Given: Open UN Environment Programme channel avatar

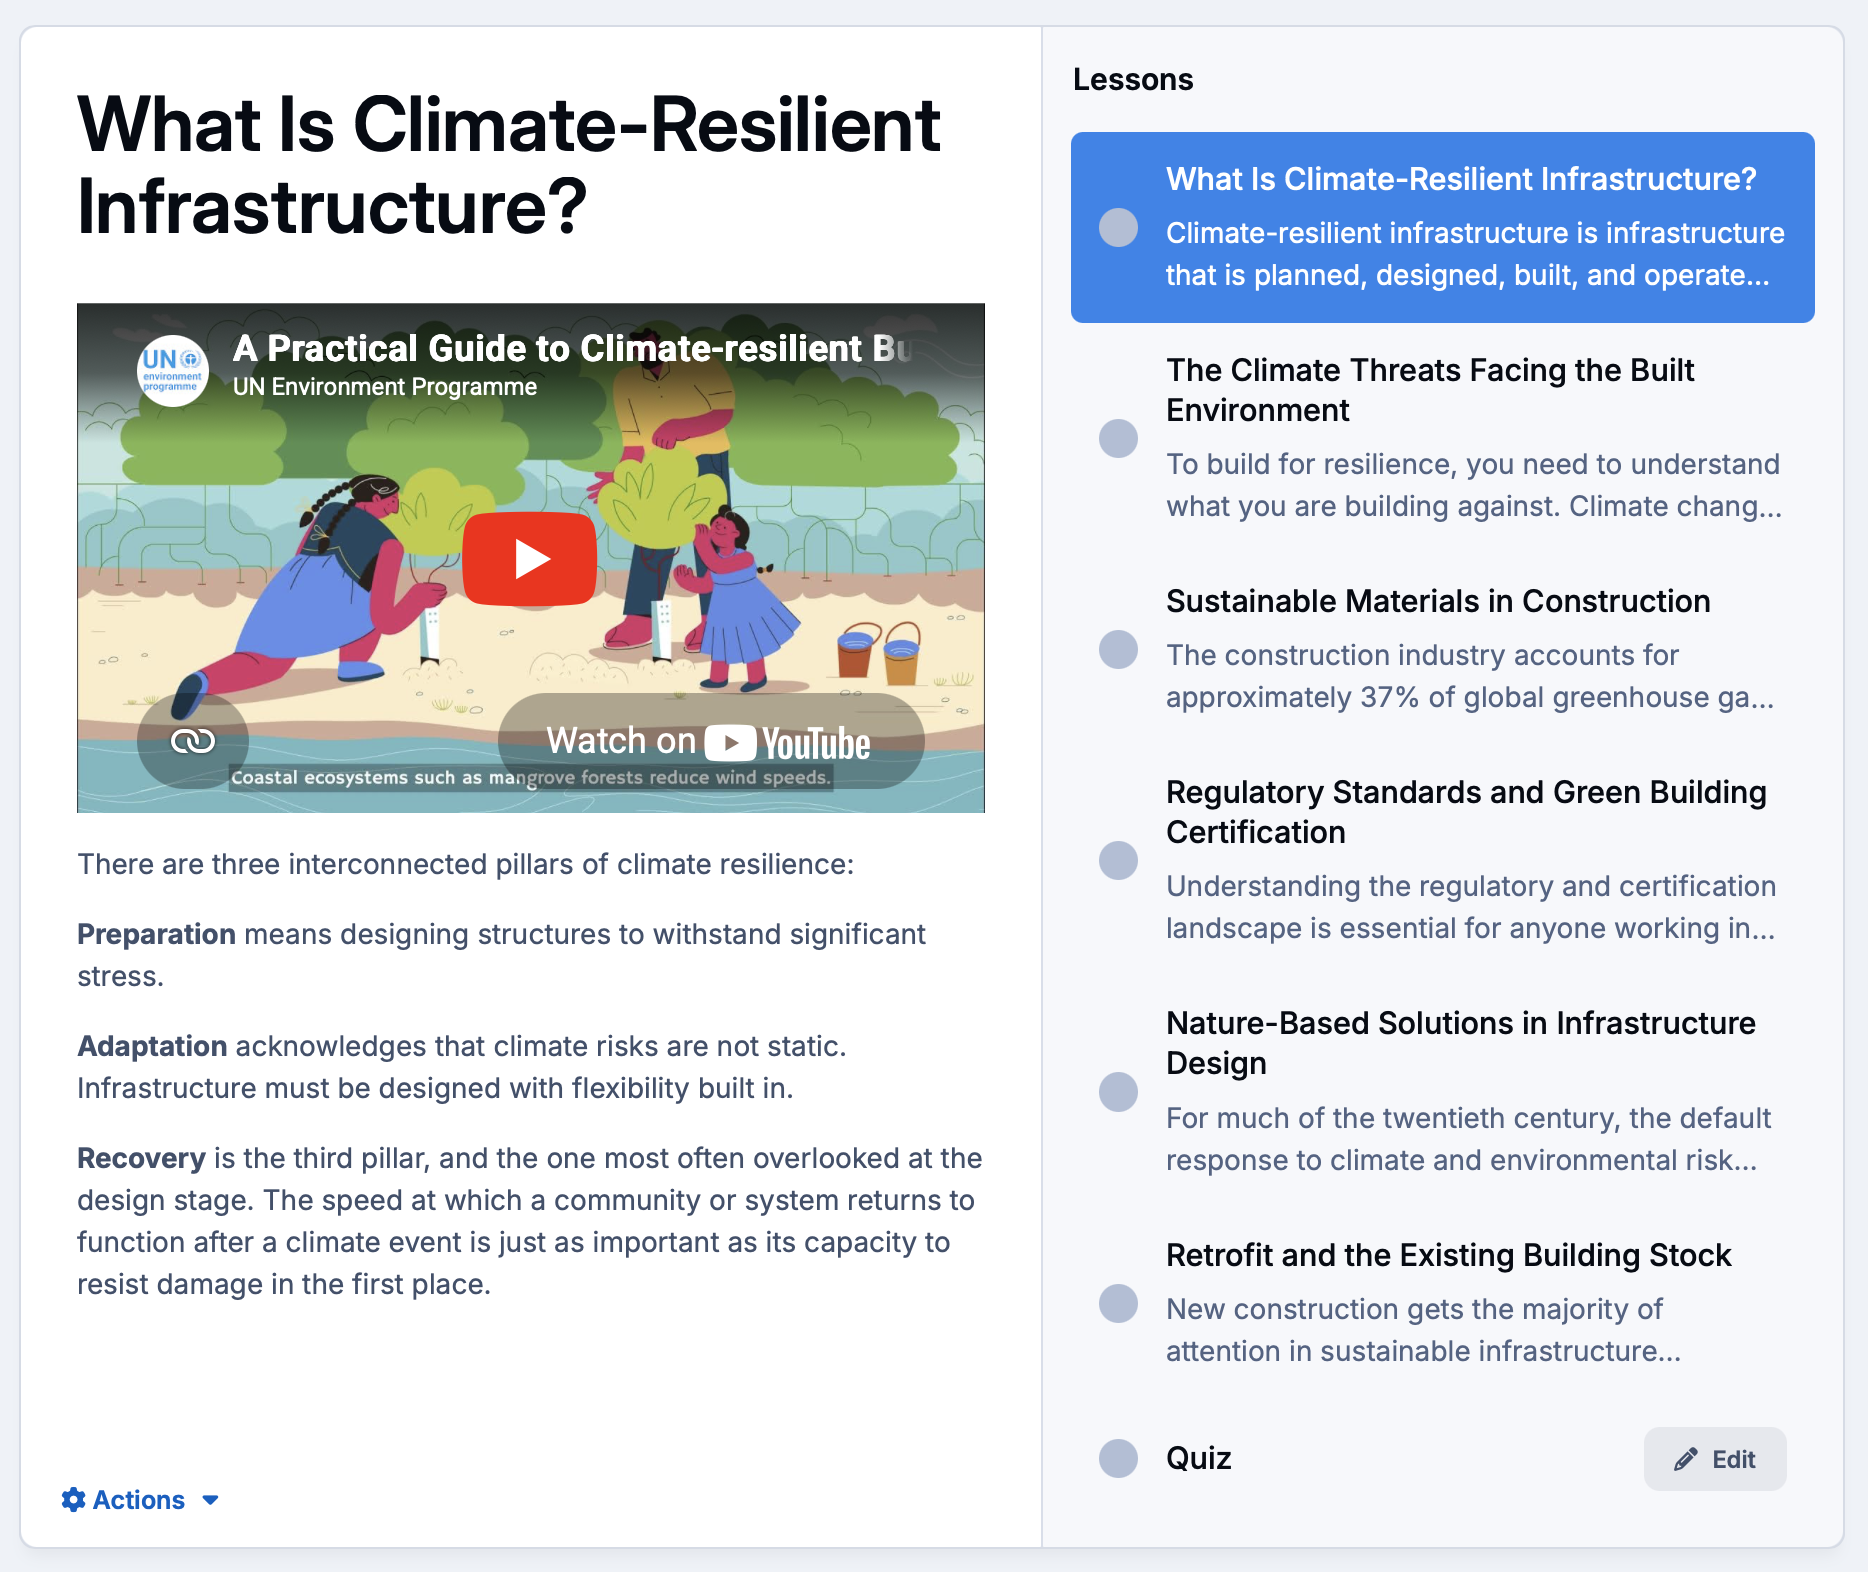Looking at the screenshot, I should point(172,370).
